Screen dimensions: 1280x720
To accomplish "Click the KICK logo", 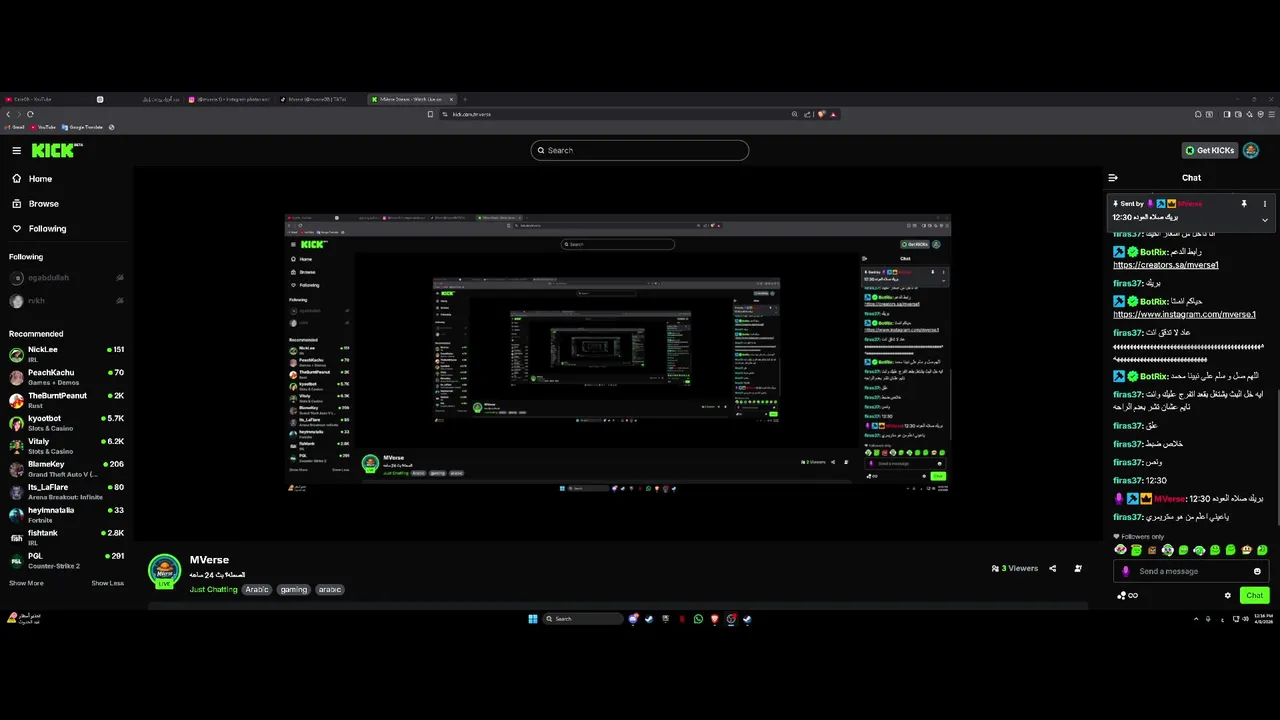I will pyautogui.click(x=55, y=150).
